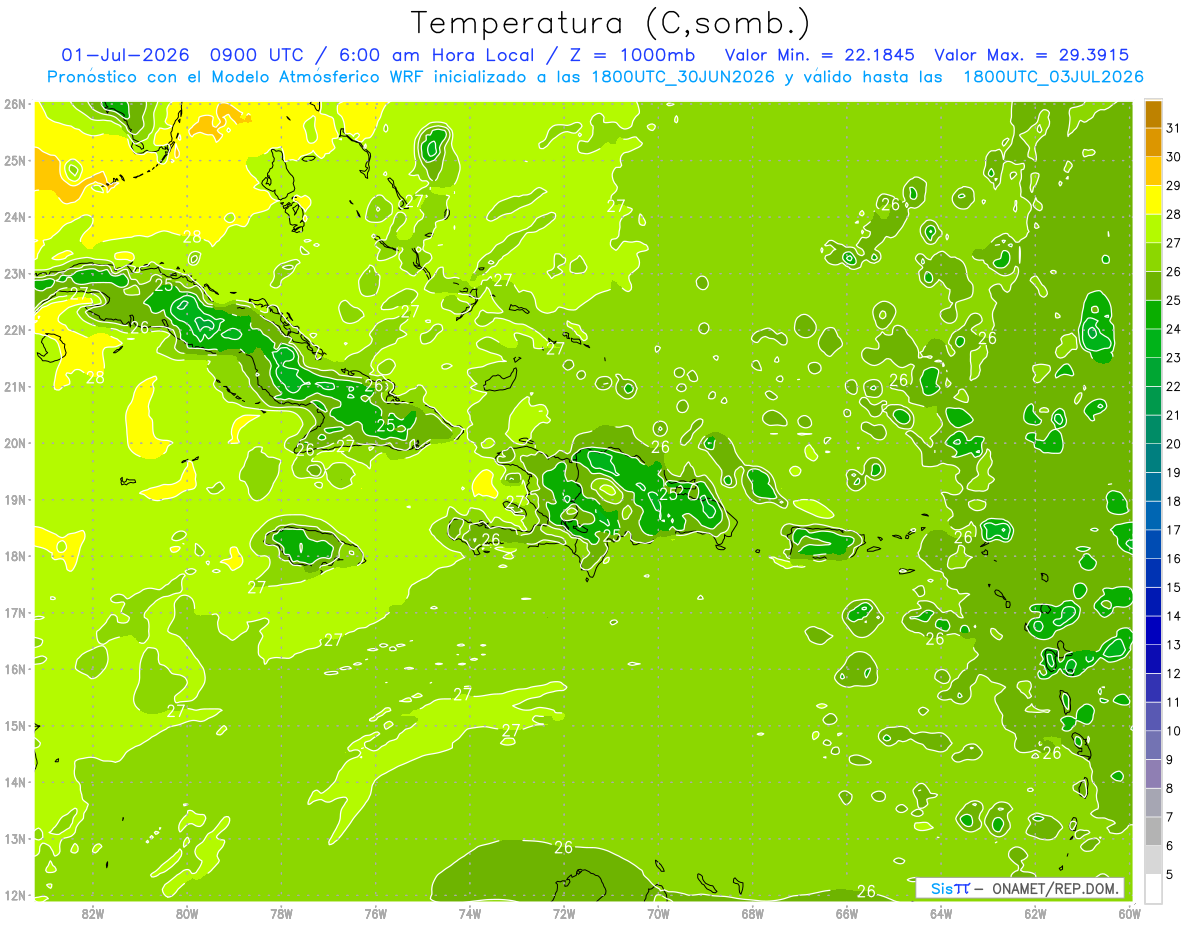Click the 74W longitude axis label
This screenshot has height=927, width=1200.
470,912
